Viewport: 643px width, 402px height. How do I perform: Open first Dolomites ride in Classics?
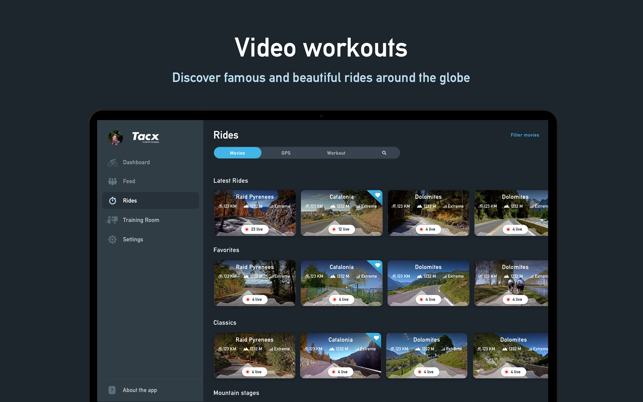click(426, 356)
